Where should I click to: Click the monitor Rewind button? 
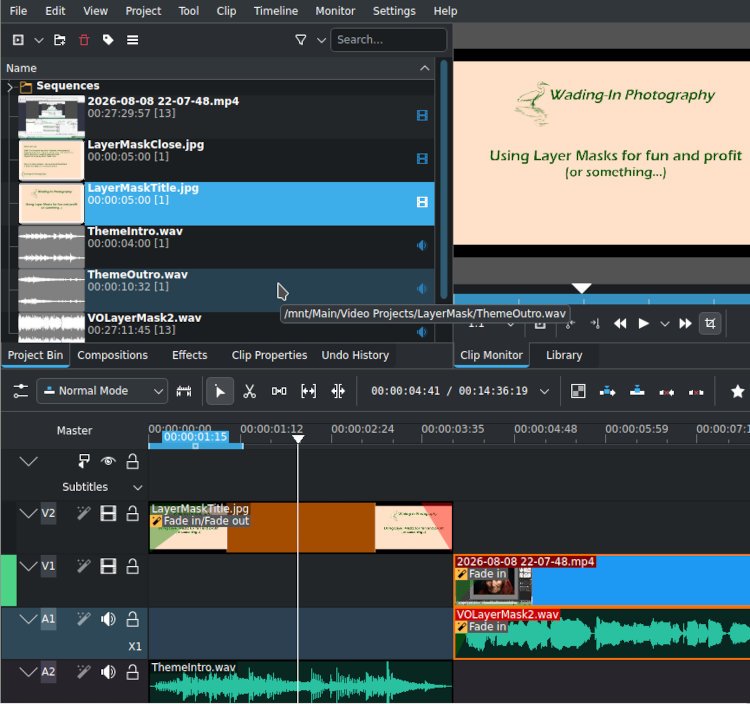620,324
